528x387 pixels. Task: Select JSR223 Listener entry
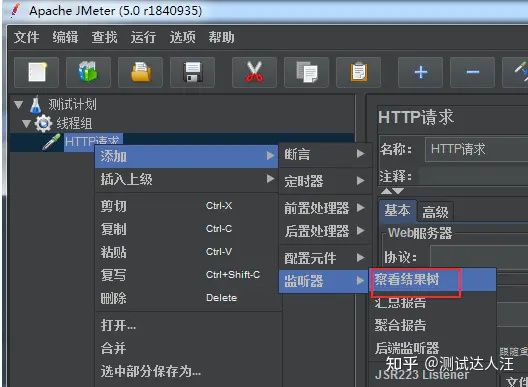pyautogui.click(x=433, y=375)
